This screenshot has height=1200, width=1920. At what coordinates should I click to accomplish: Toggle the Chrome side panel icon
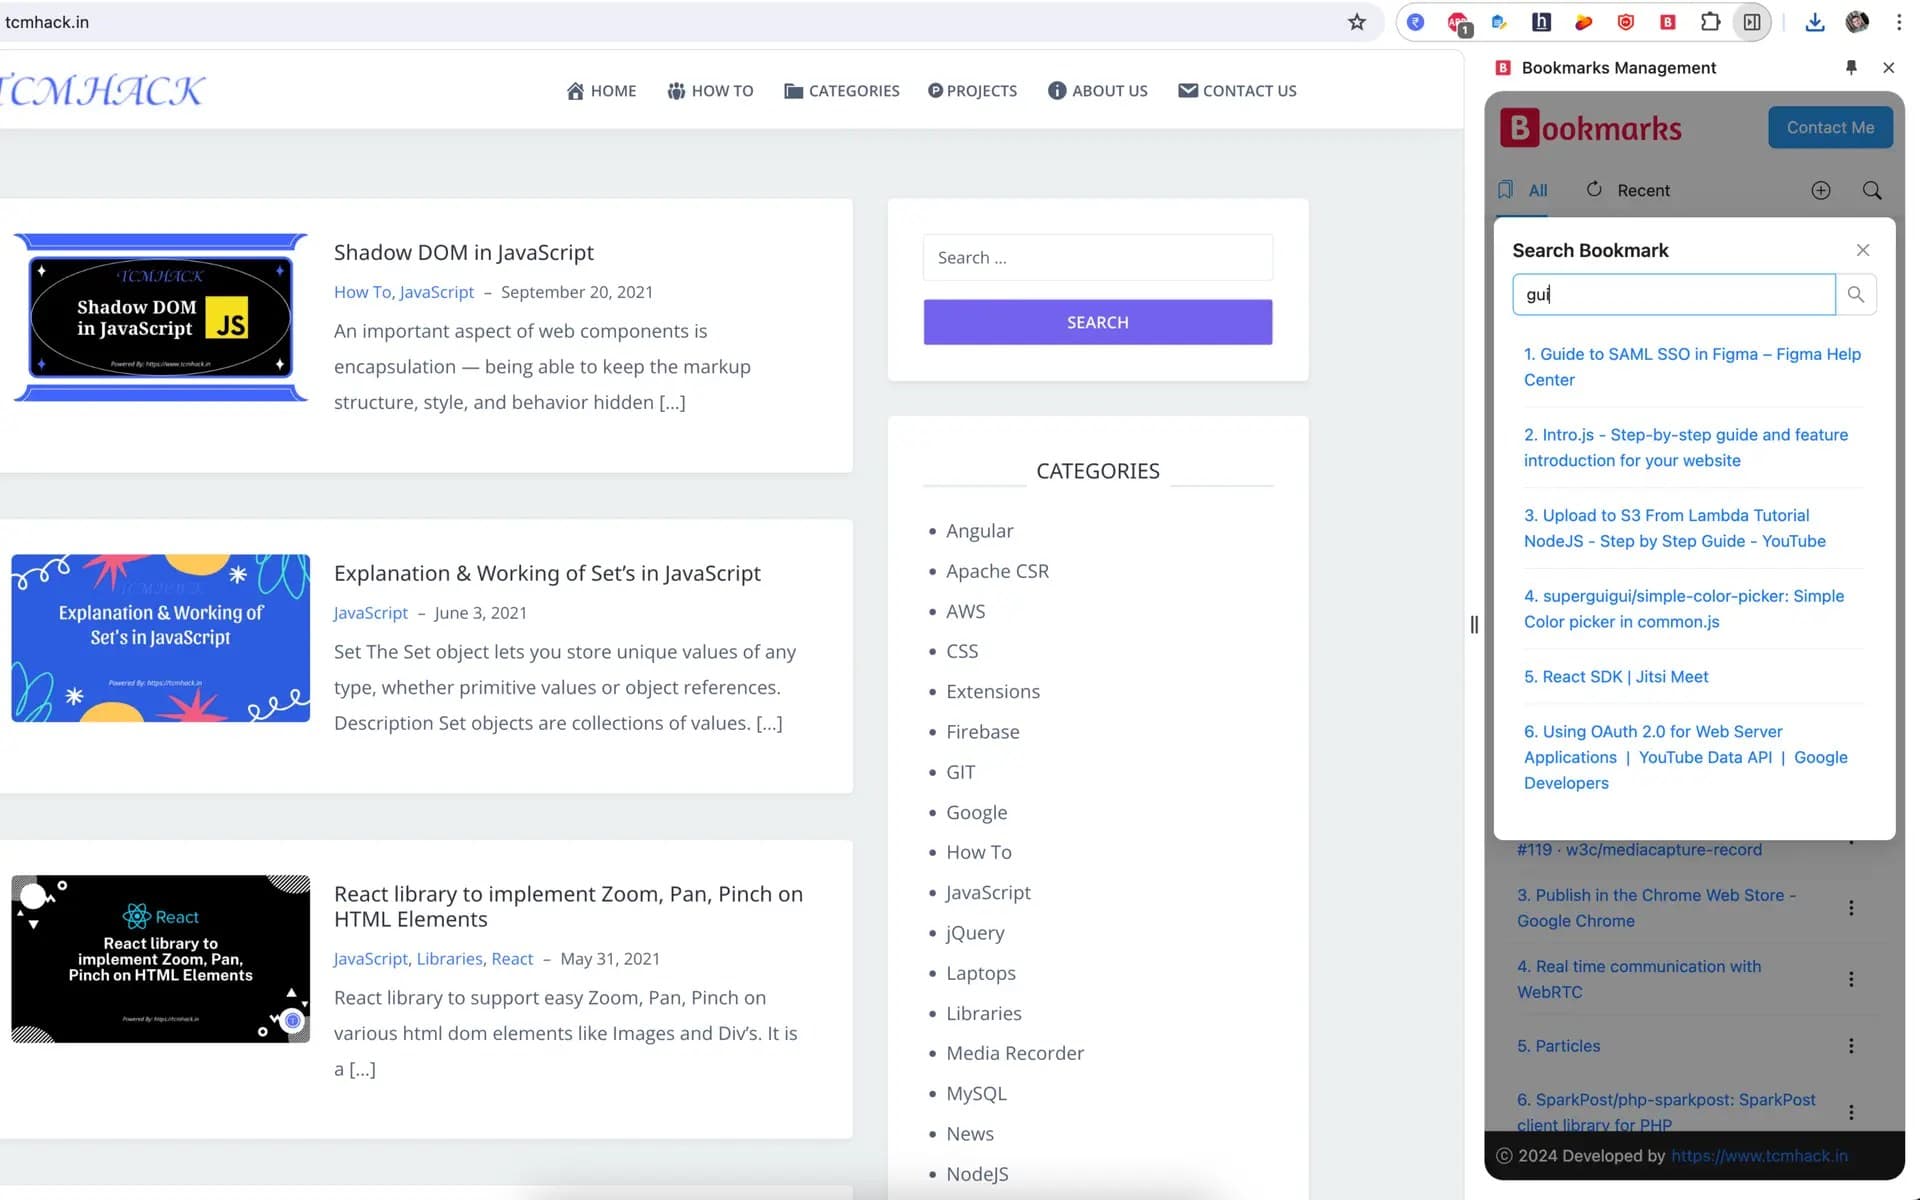(1752, 22)
